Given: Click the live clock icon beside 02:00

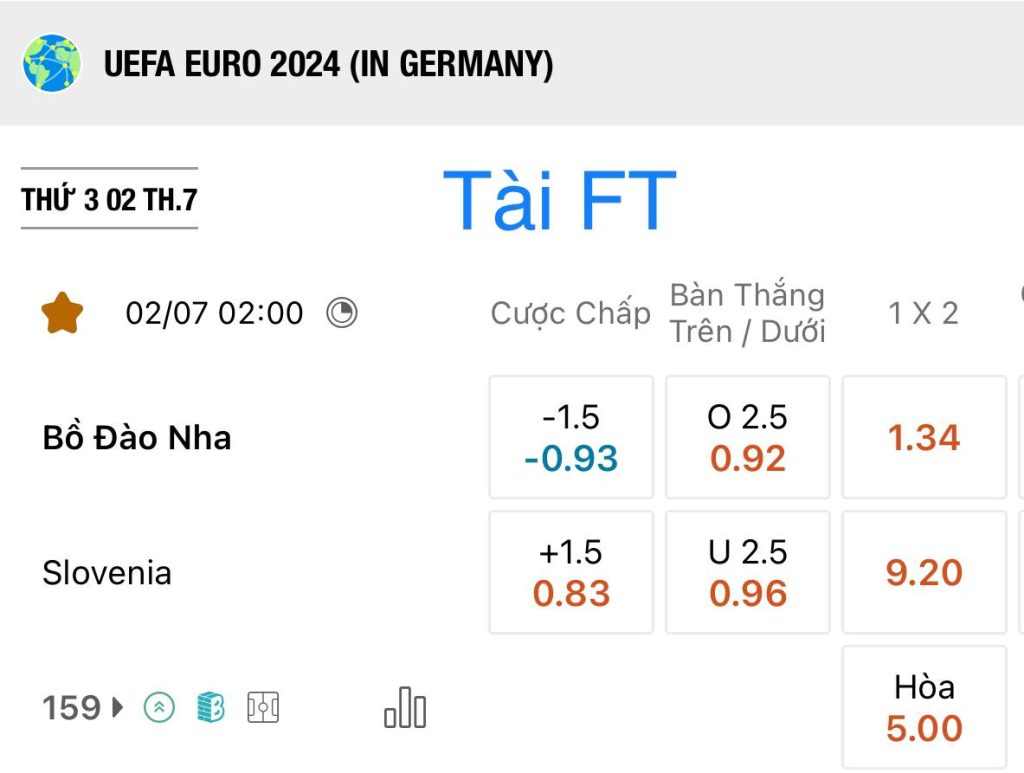Looking at the screenshot, I should coord(342,313).
